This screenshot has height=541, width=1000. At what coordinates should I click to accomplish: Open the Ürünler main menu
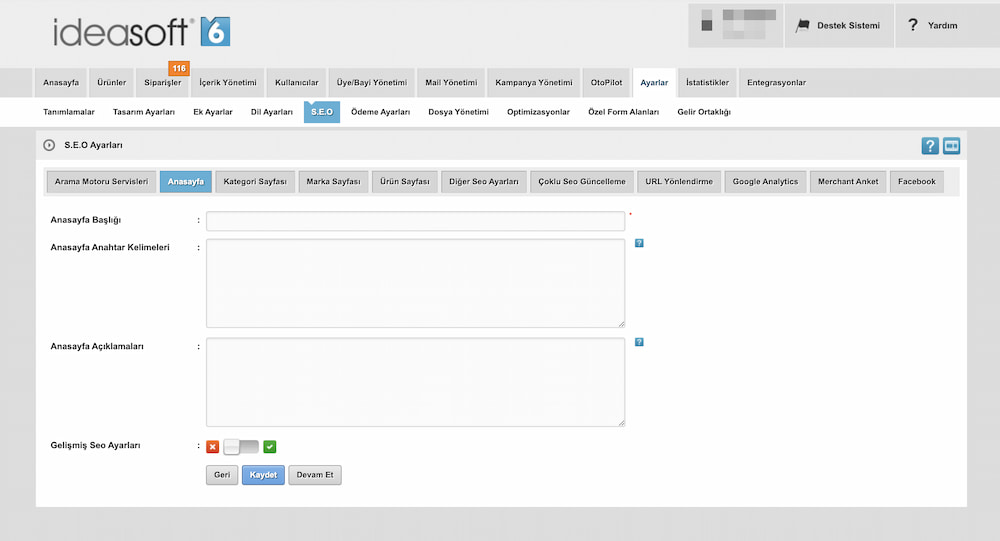tap(111, 82)
